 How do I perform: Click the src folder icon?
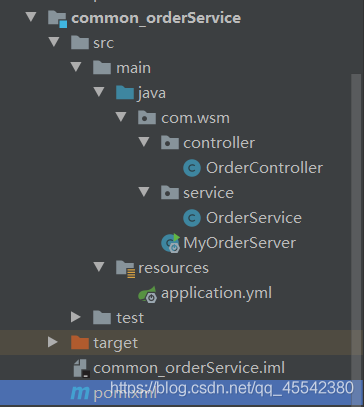(80, 43)
